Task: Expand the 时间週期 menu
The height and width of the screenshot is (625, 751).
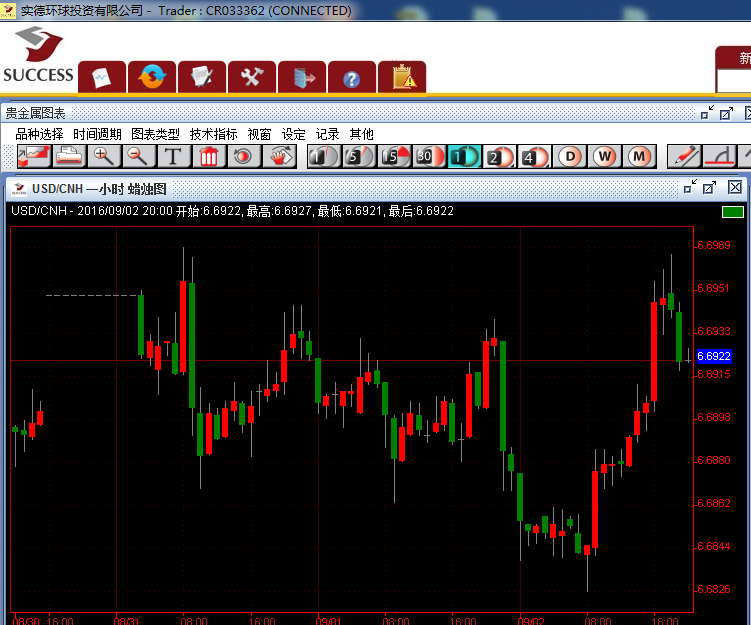Action: (97, 134)
